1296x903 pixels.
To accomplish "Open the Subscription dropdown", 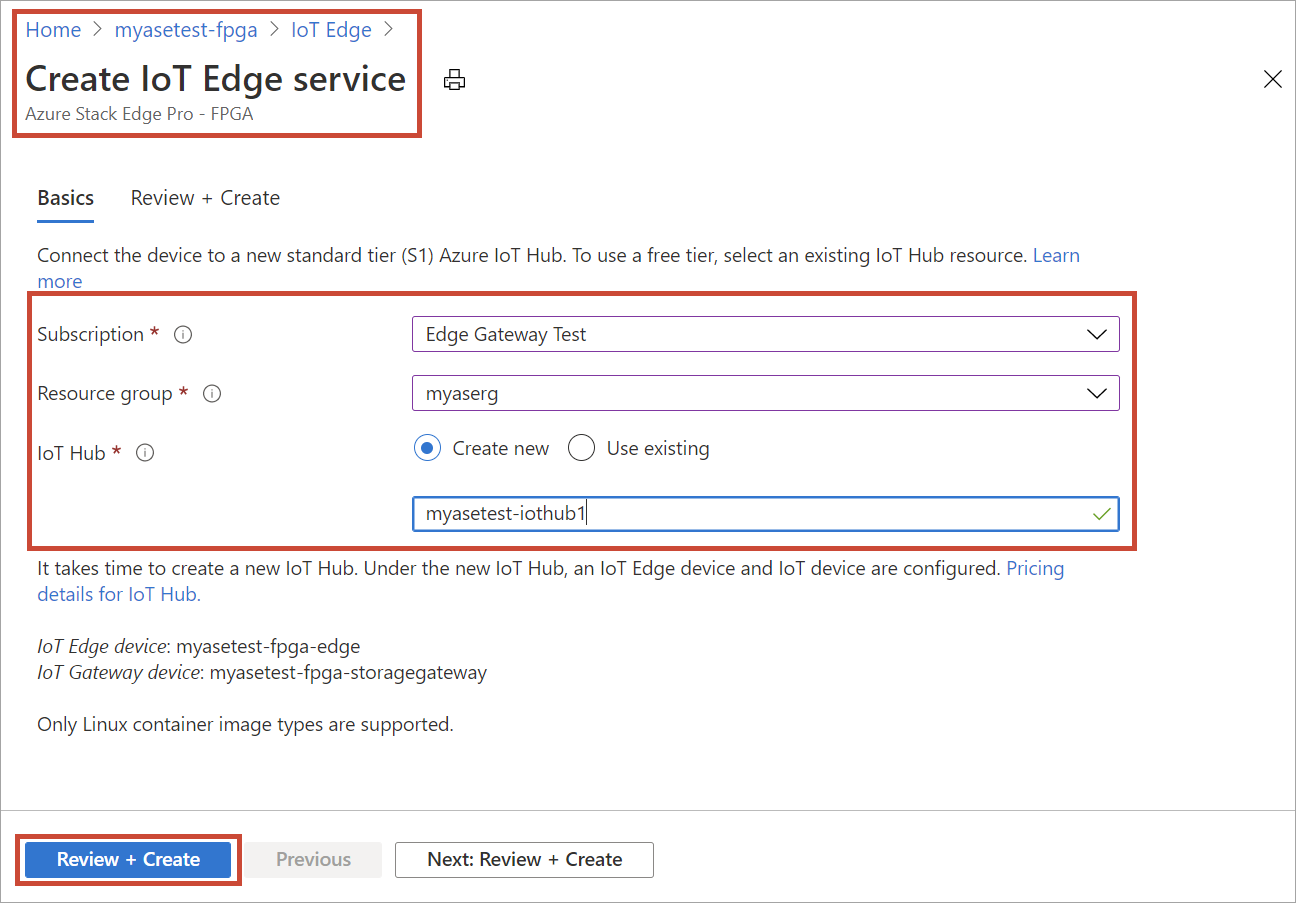I will coord(765,335).
